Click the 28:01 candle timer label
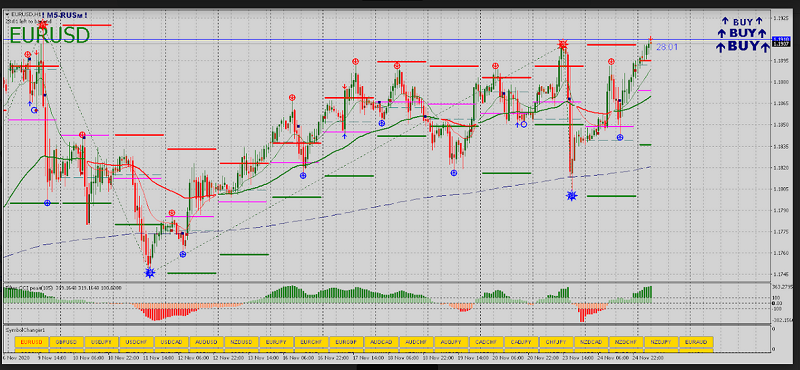Screen dimensions: 800x370 coord(667,47)
